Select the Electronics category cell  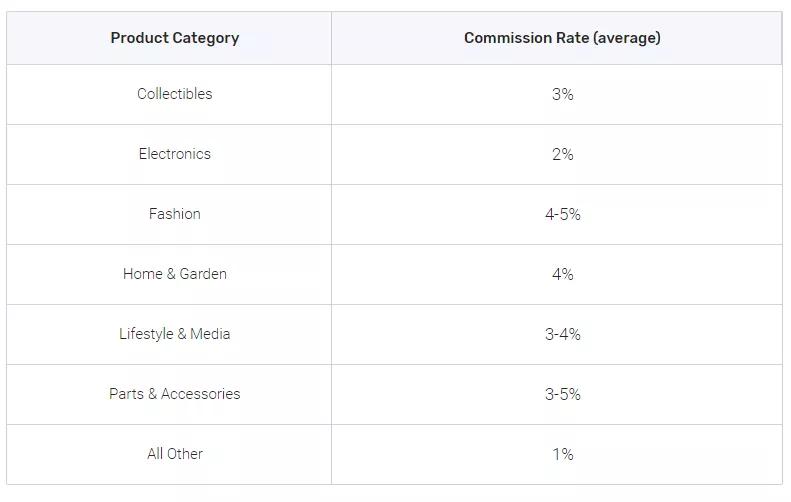click(x=175, y=154)
